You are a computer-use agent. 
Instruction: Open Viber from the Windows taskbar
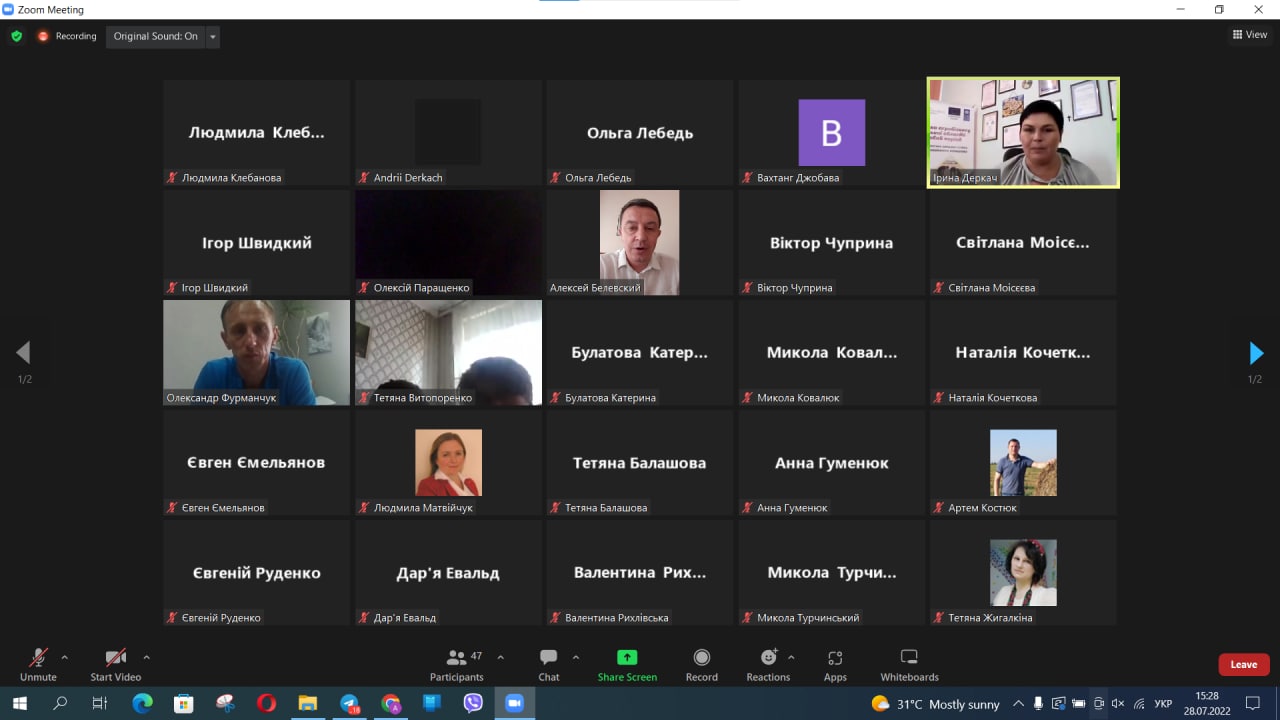pos(473,703)
